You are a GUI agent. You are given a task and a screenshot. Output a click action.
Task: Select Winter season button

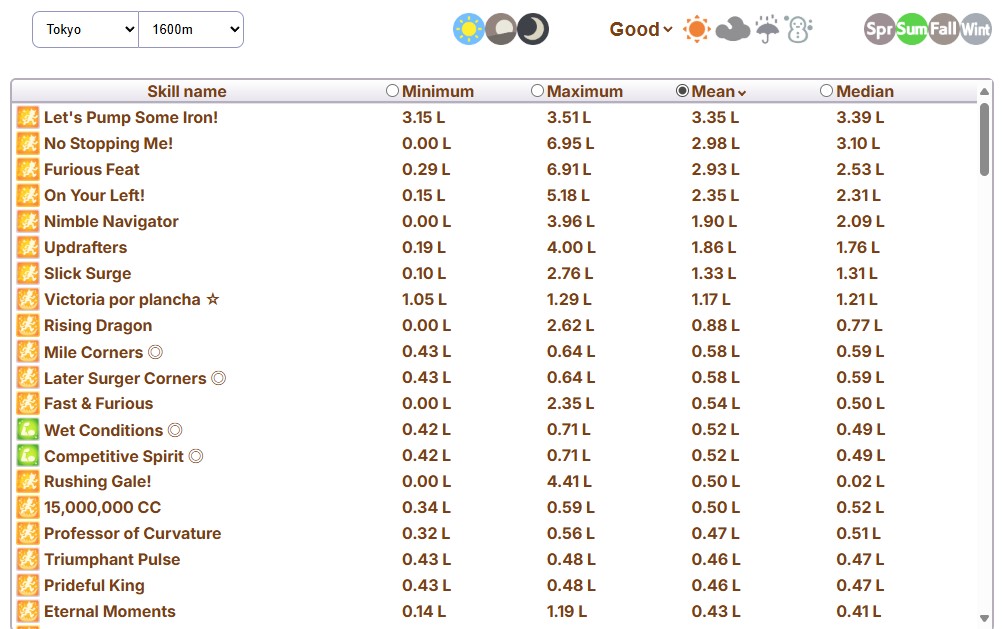pyautogui.click(x=975, y=29)
